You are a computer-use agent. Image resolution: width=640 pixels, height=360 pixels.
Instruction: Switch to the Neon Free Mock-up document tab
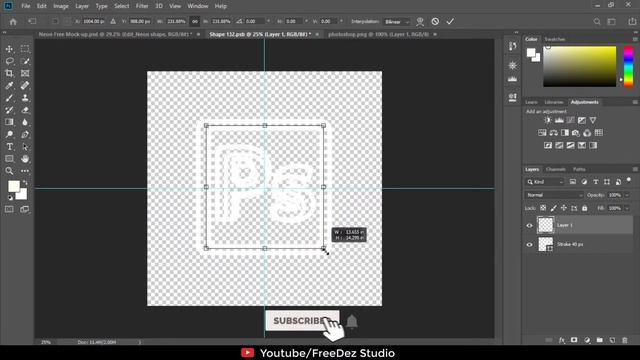tap(115, 34)
